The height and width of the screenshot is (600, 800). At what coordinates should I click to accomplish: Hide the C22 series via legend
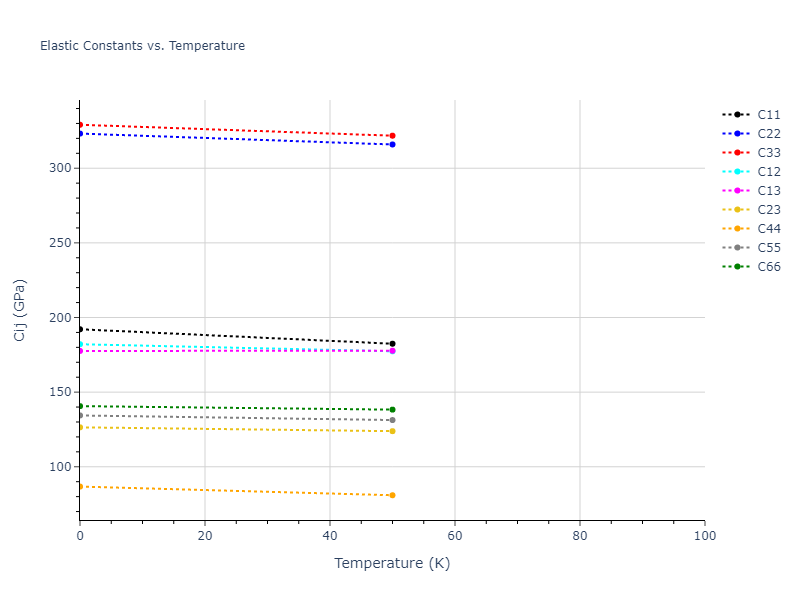coord(768,134)
